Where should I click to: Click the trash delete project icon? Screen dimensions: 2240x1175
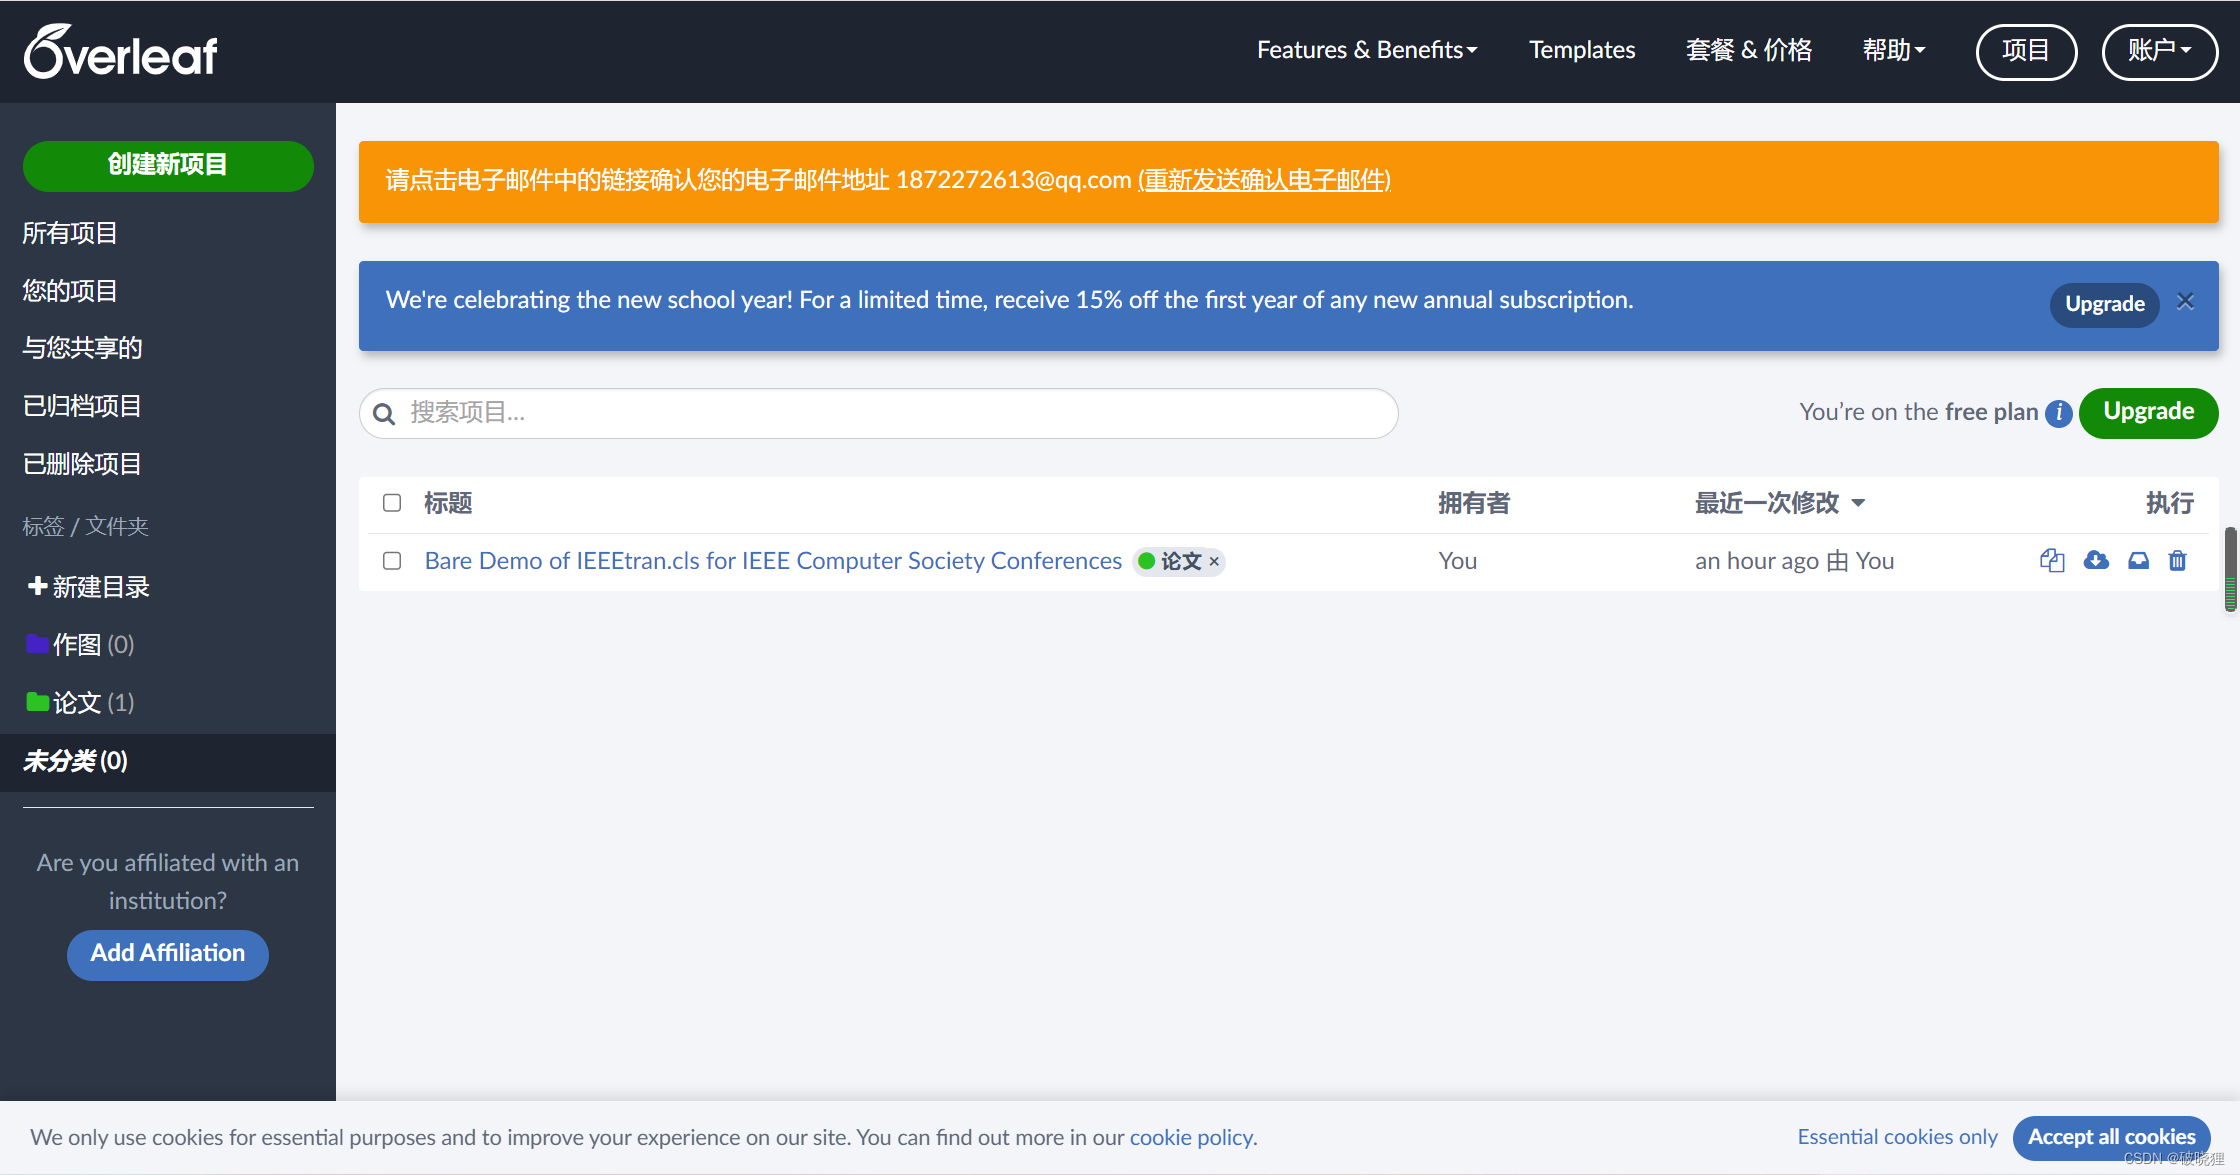2177,561
